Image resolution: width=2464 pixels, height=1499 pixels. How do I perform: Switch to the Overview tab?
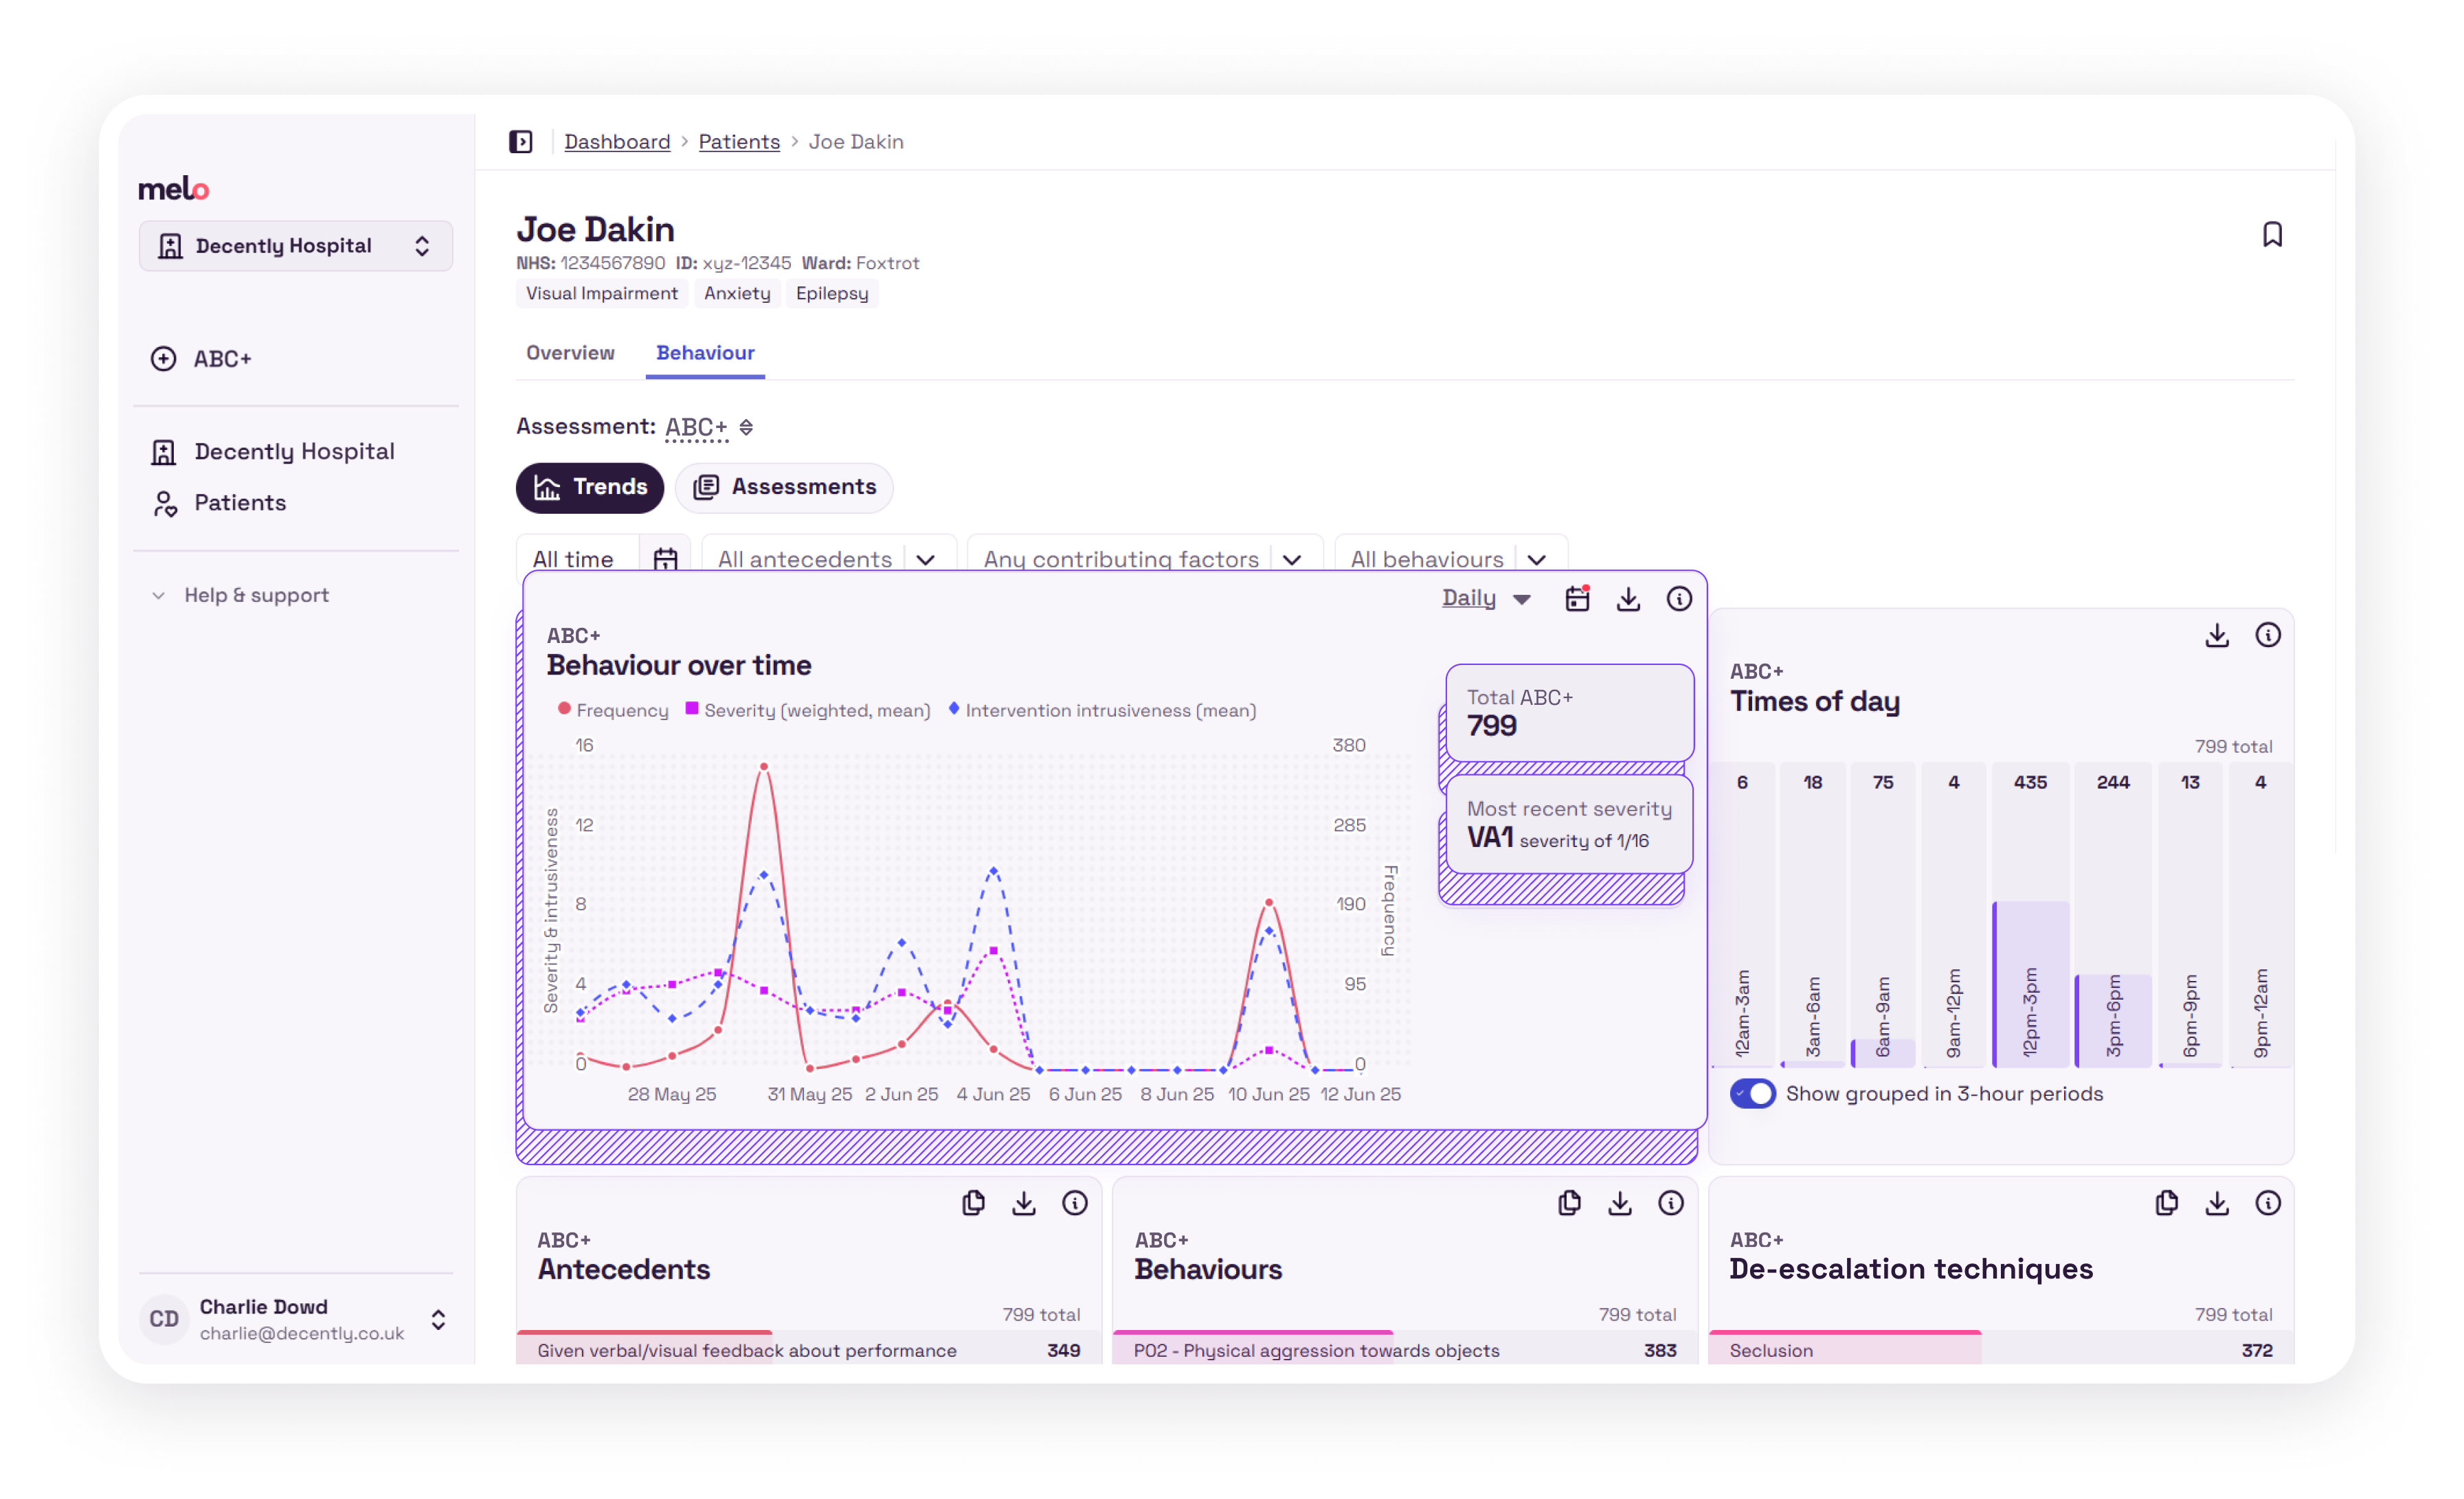(570, 353)
